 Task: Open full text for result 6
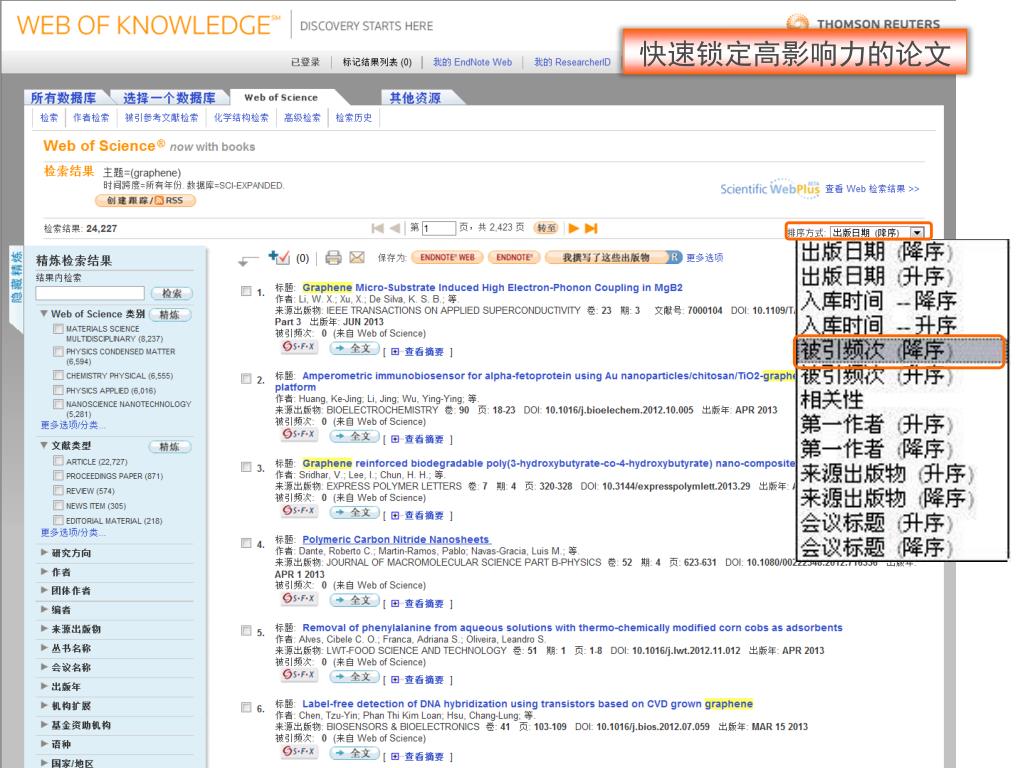pos(354,753)
